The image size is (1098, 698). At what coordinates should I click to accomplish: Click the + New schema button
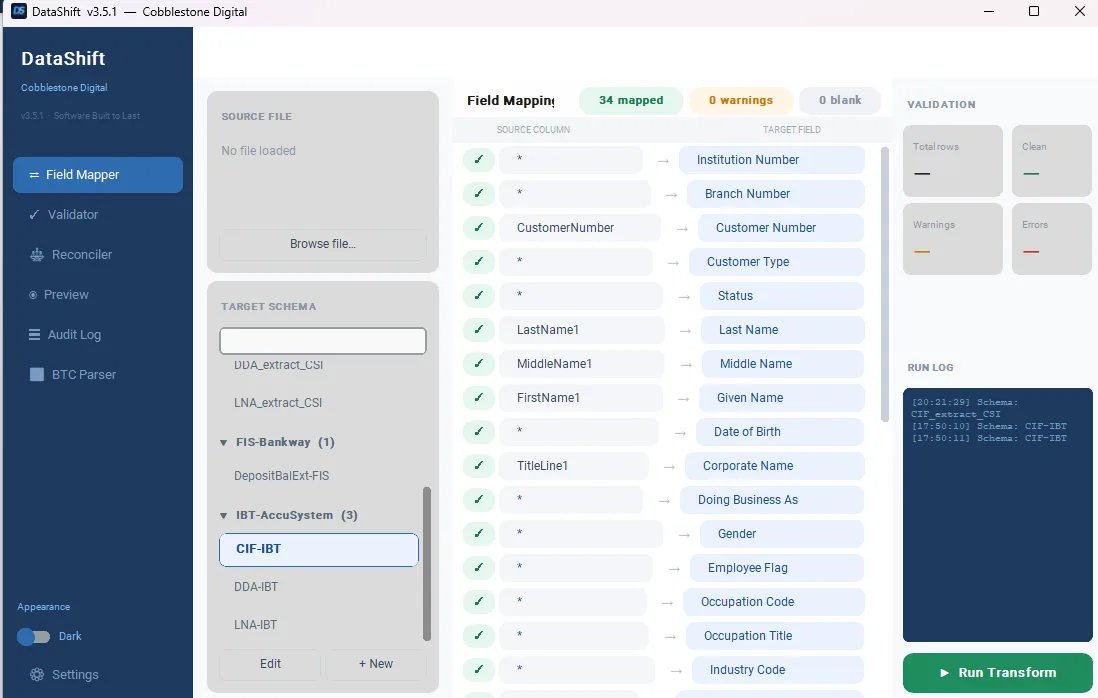coord(376,664)
